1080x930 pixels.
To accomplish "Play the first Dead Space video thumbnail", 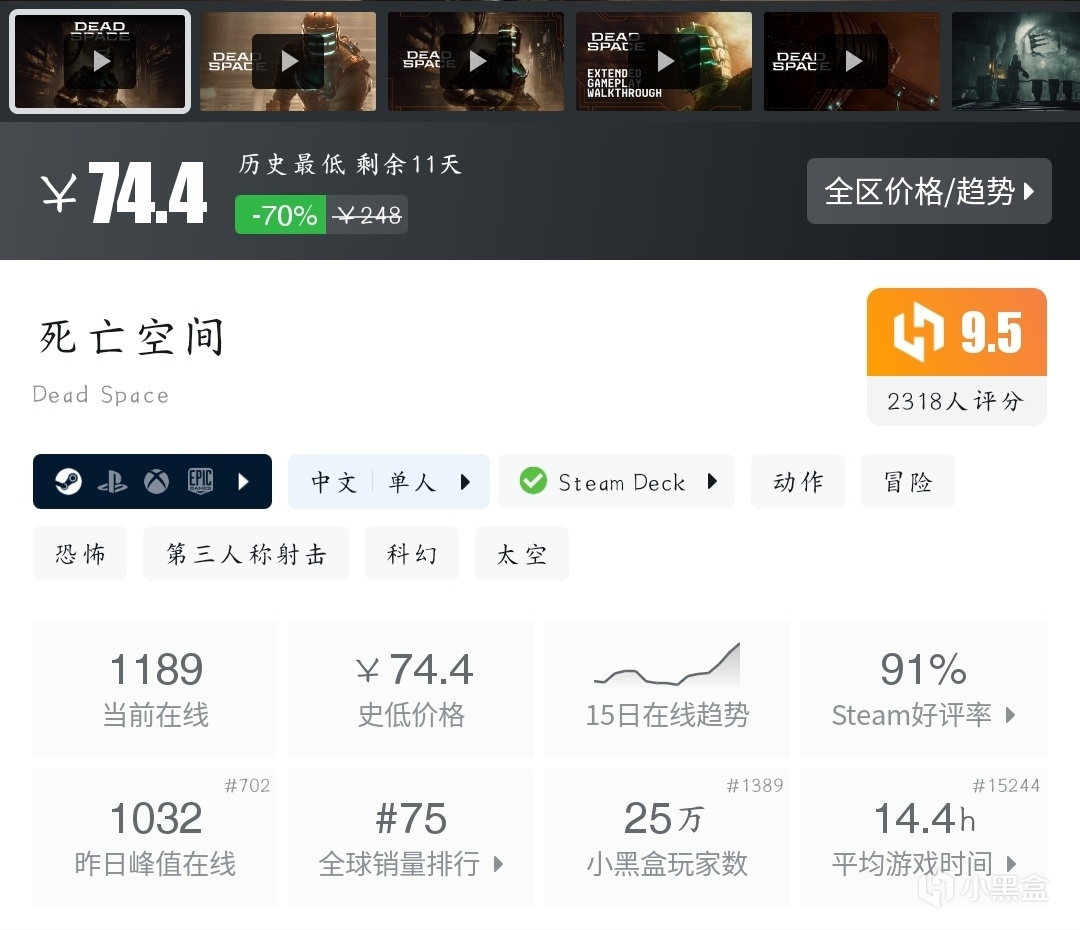I will [100, 61].
